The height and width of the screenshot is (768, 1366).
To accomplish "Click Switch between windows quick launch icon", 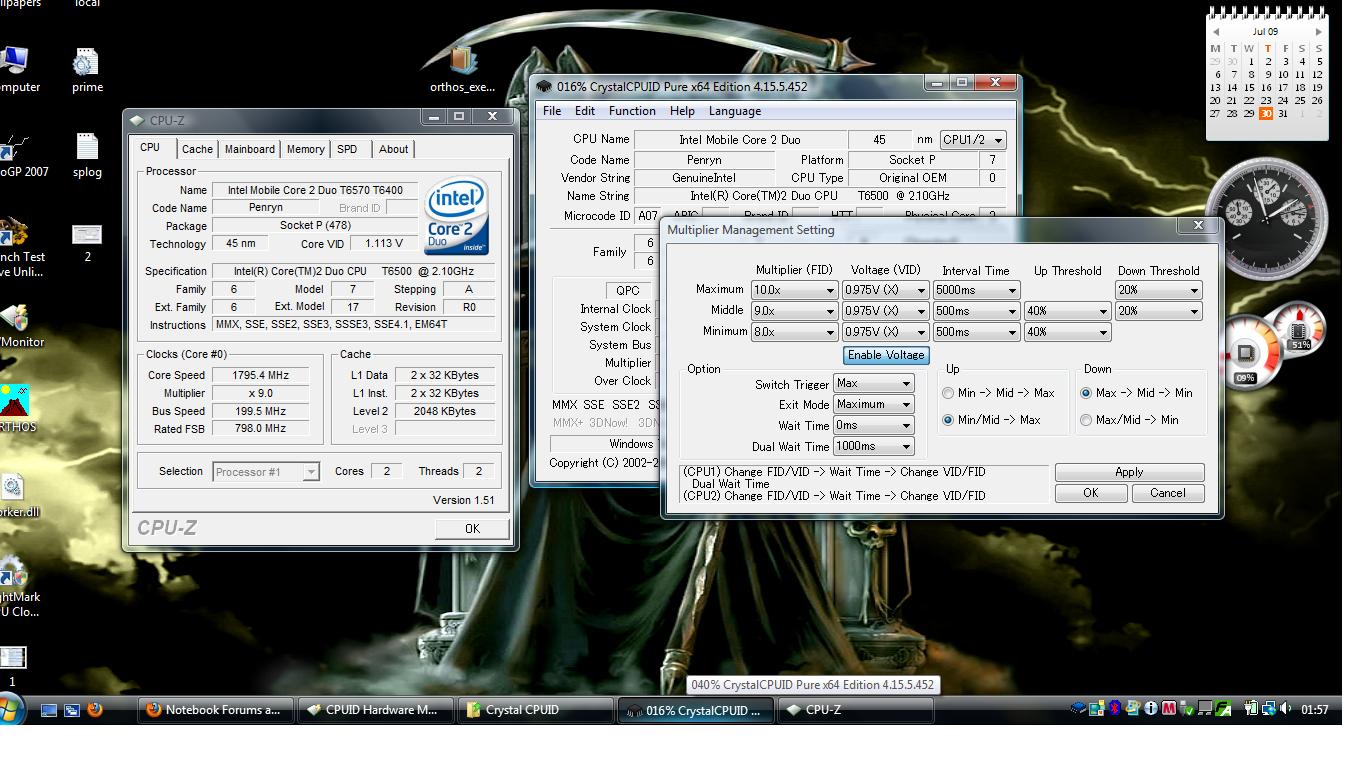I will click(72, 710).
